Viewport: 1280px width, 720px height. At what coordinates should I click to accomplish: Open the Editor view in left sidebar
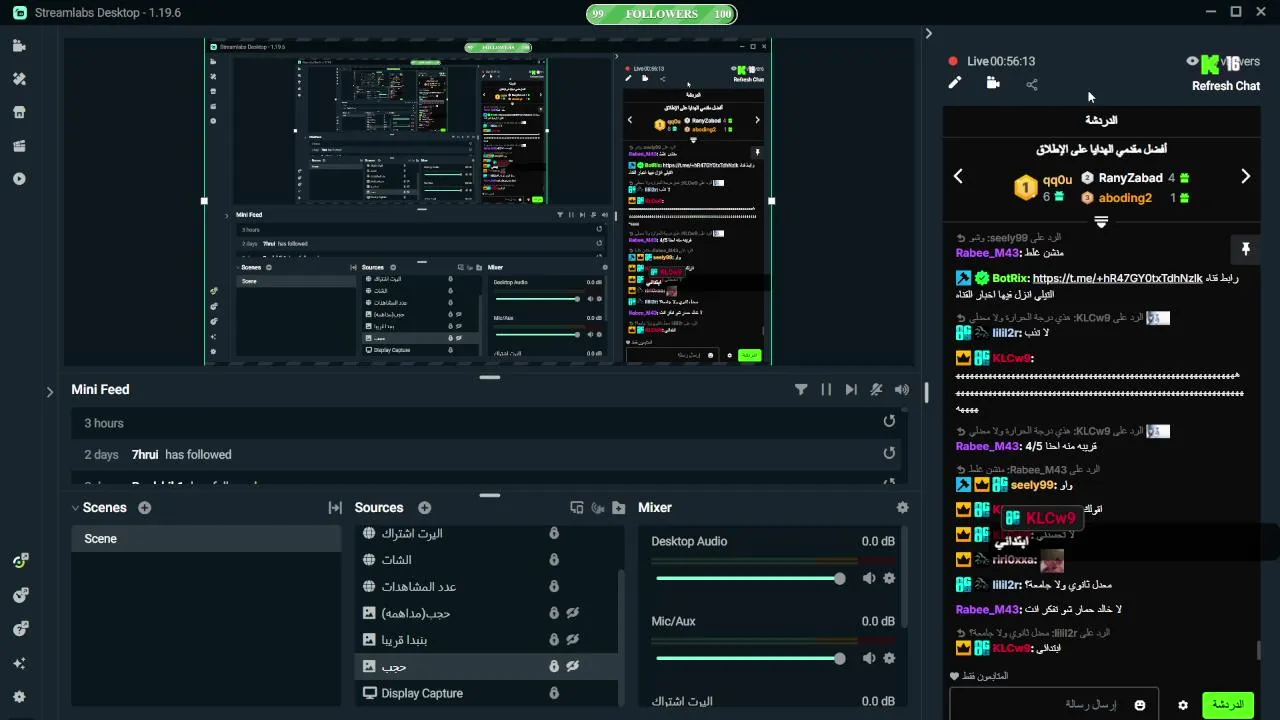click(19, 46)
